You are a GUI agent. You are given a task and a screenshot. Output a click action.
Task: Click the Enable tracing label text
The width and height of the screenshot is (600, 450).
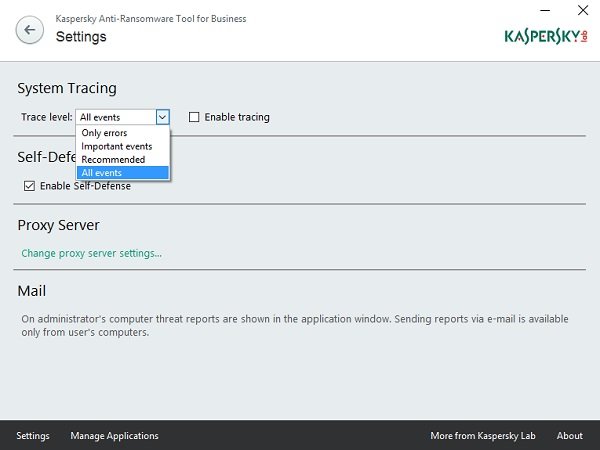[237, 117]
